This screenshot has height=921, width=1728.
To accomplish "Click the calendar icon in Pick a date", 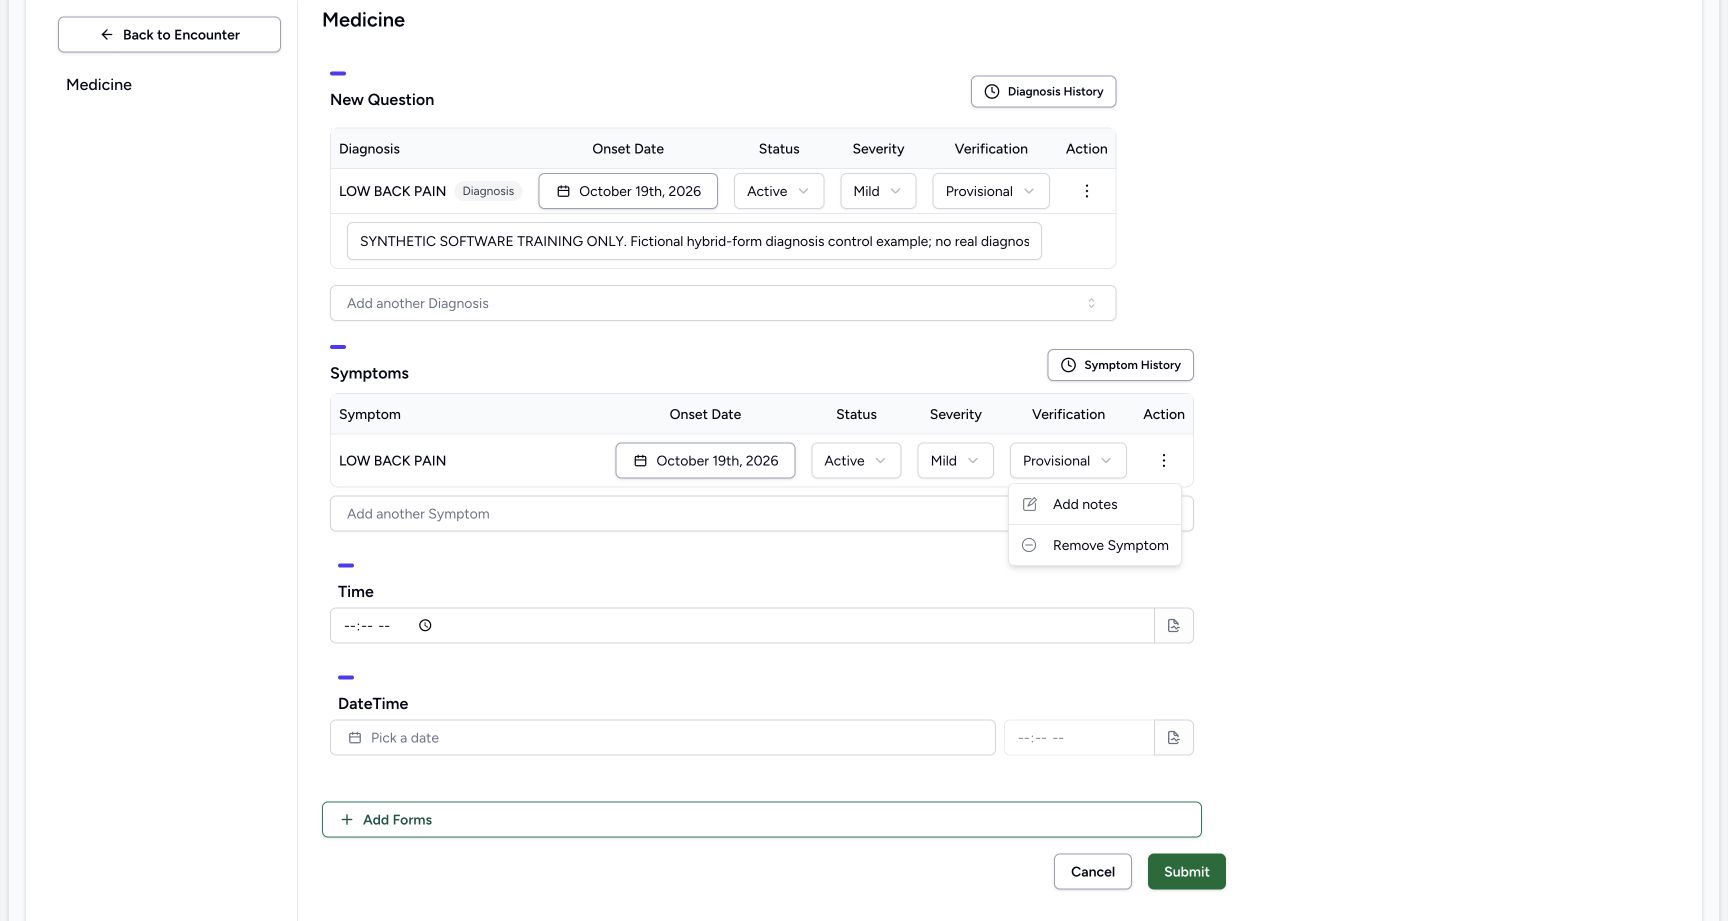I will 354,738.
